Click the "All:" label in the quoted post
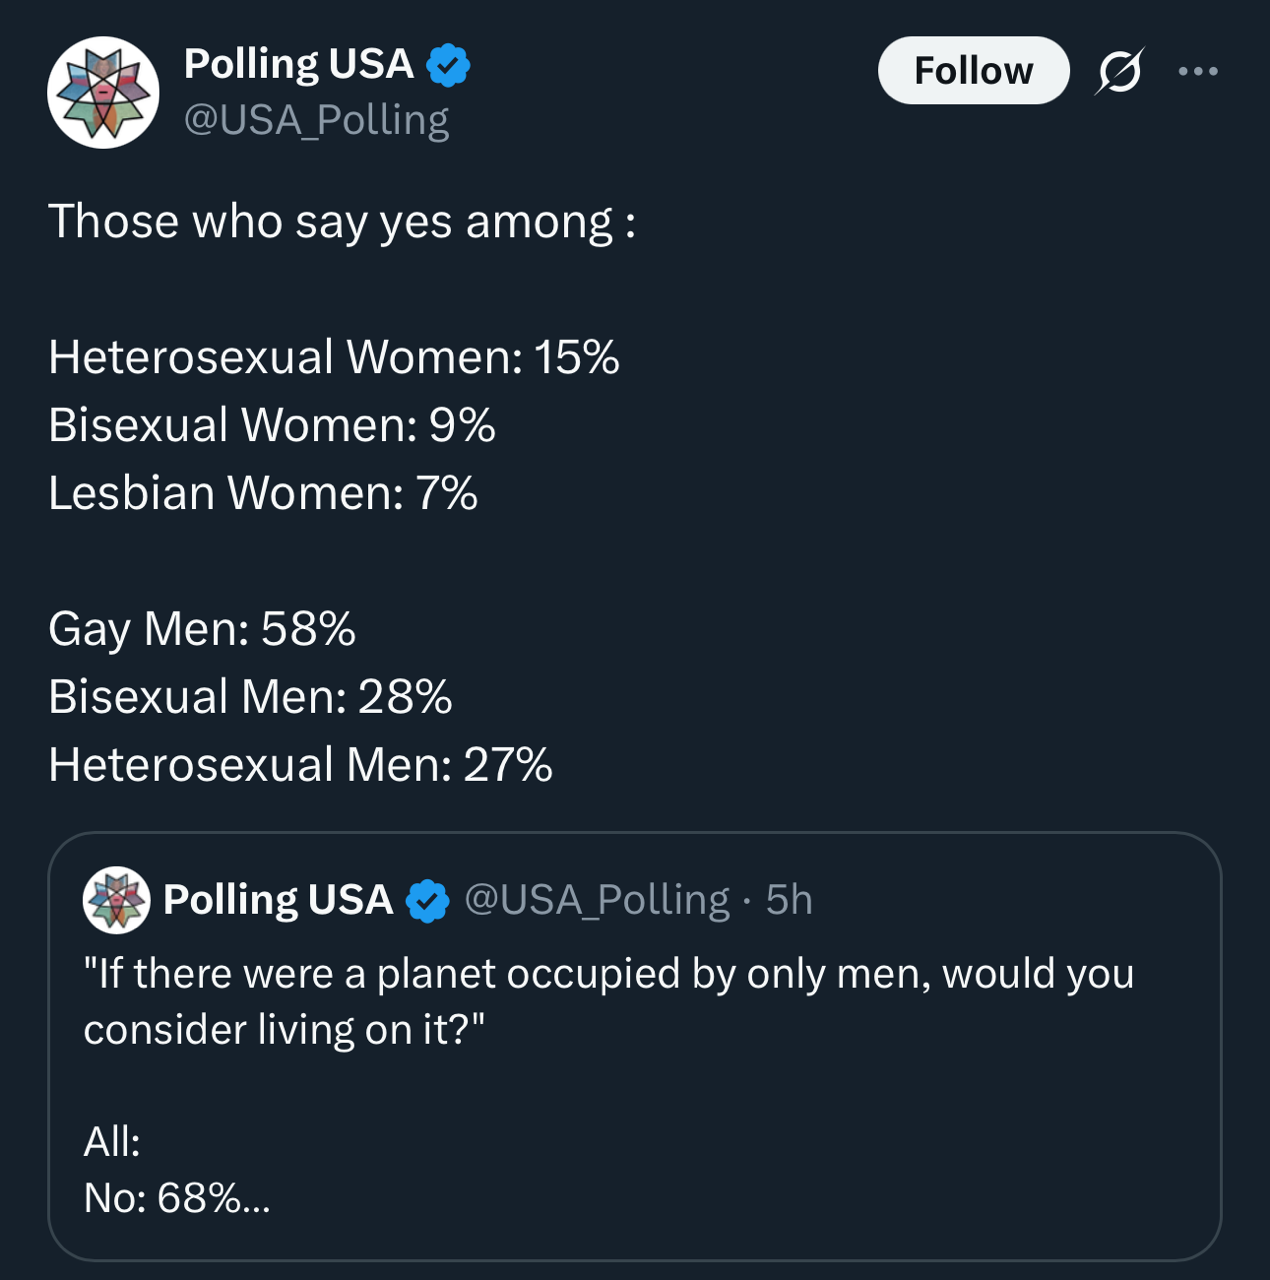The width and height of the screenshot is (1270, 1280). click(x=112, y=1141)
